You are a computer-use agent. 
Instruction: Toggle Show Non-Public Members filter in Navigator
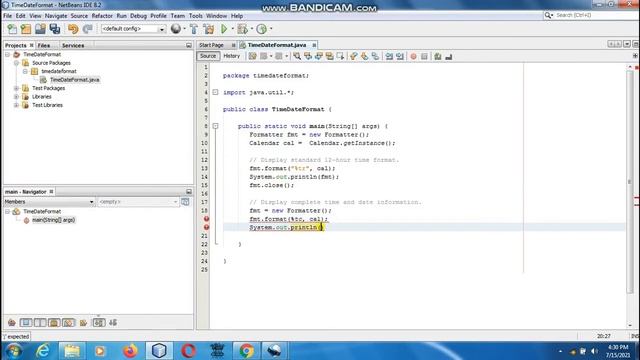tap(54, 323)
